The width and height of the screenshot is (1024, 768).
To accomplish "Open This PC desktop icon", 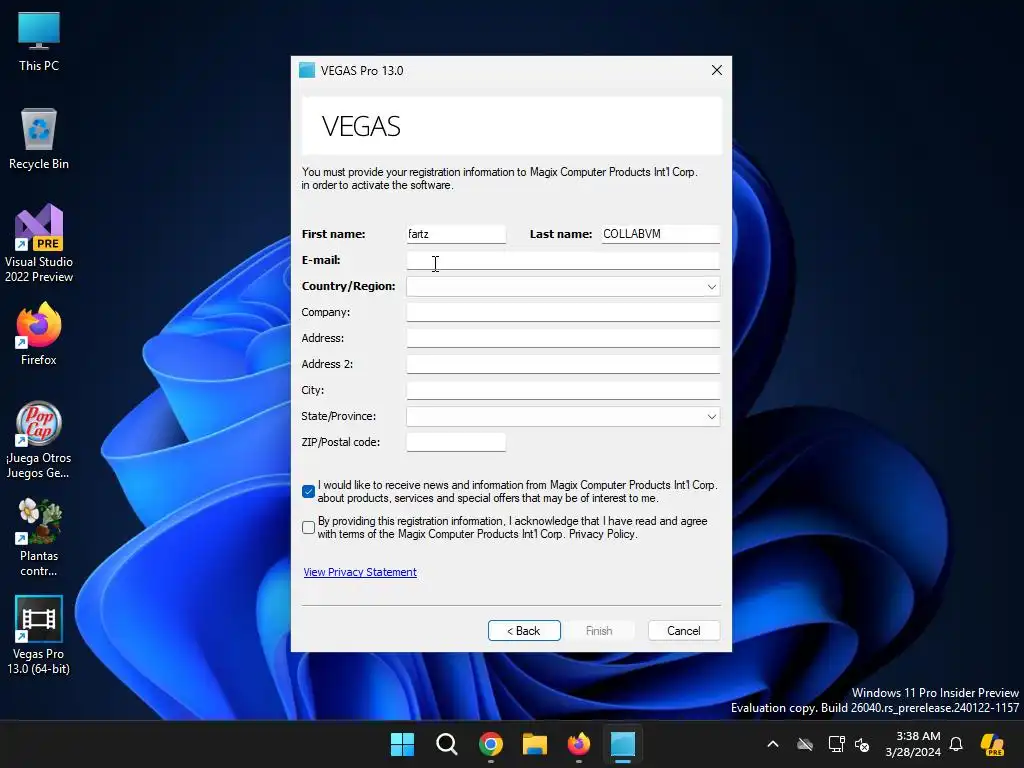I will coord(39,42).
